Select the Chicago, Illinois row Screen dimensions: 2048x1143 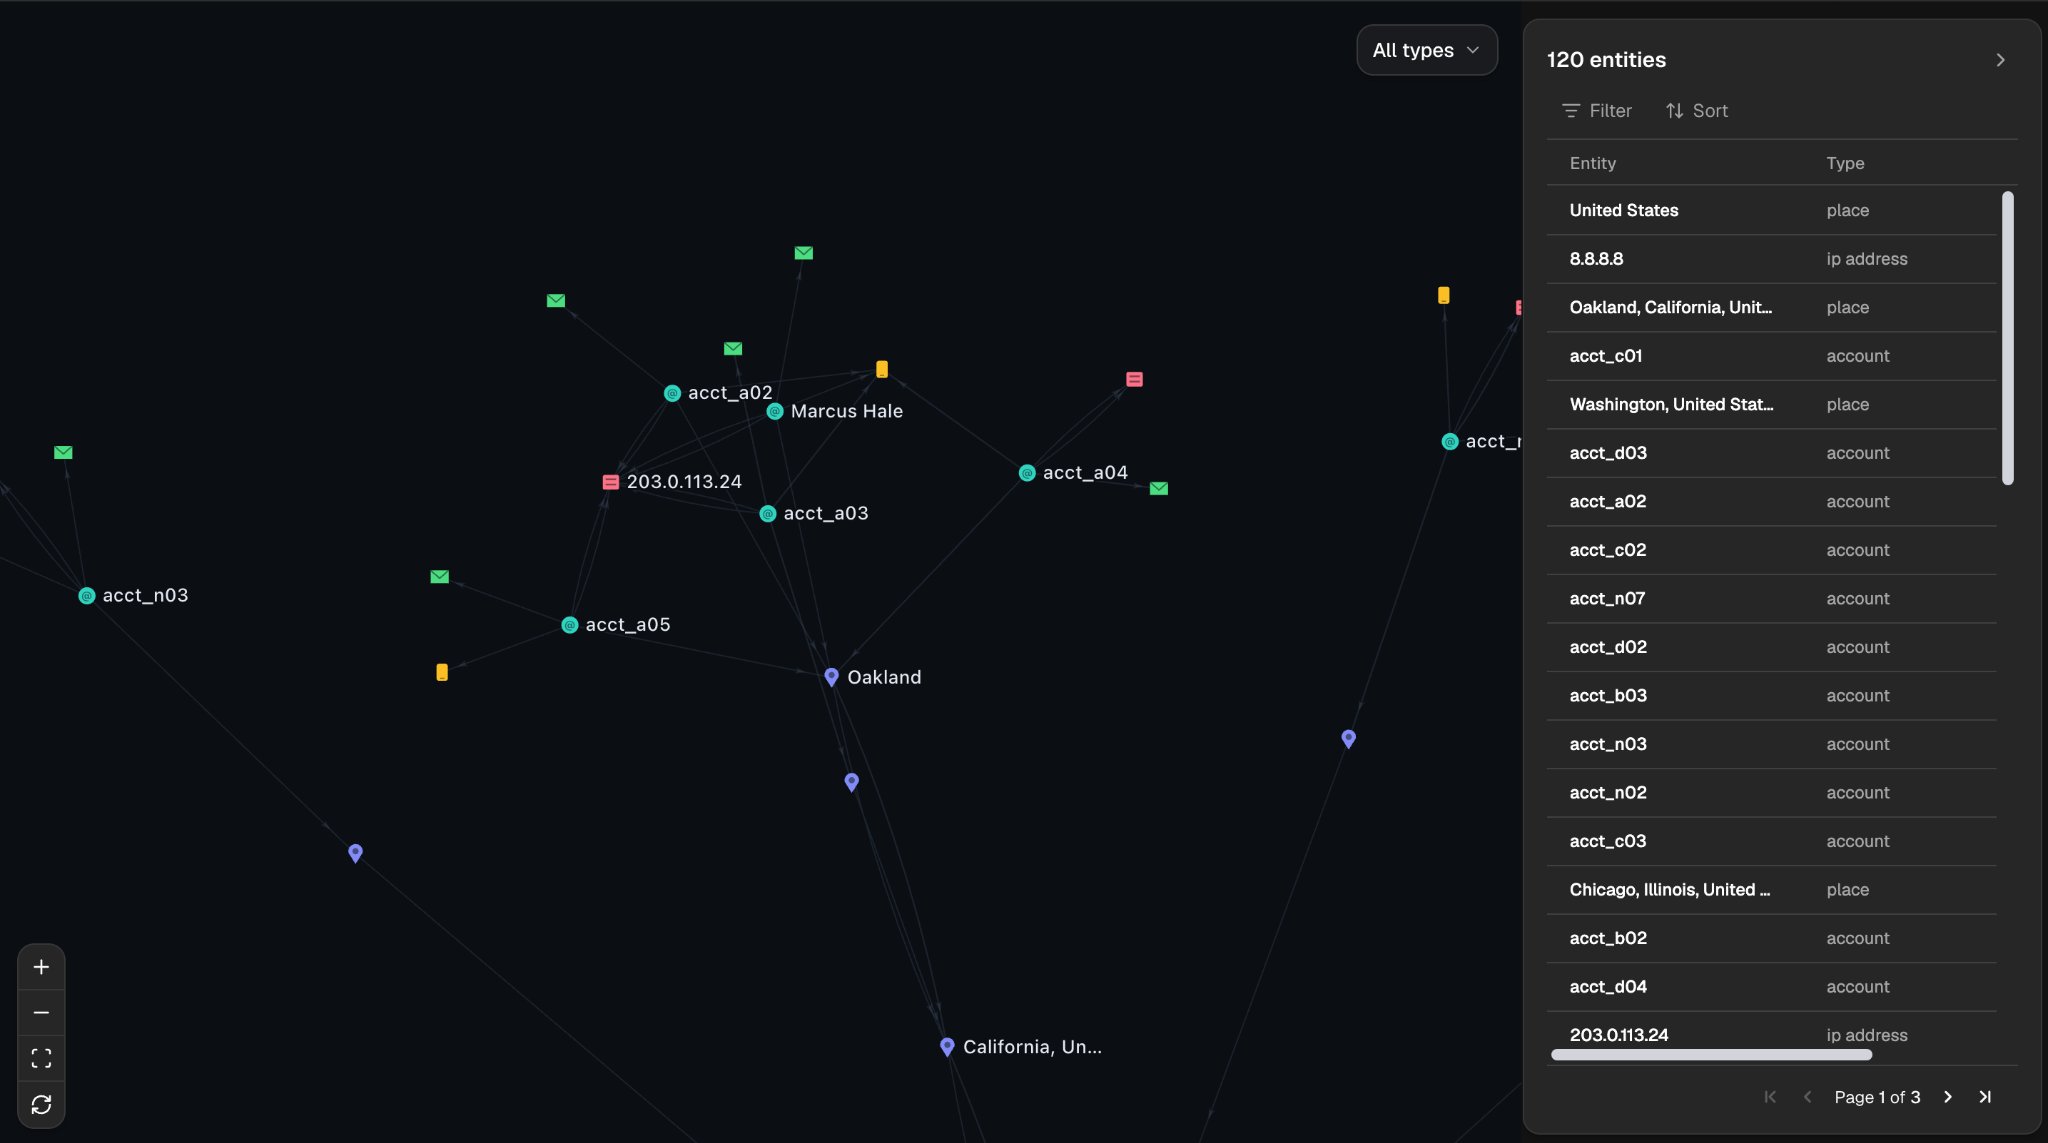(1771, 890)
